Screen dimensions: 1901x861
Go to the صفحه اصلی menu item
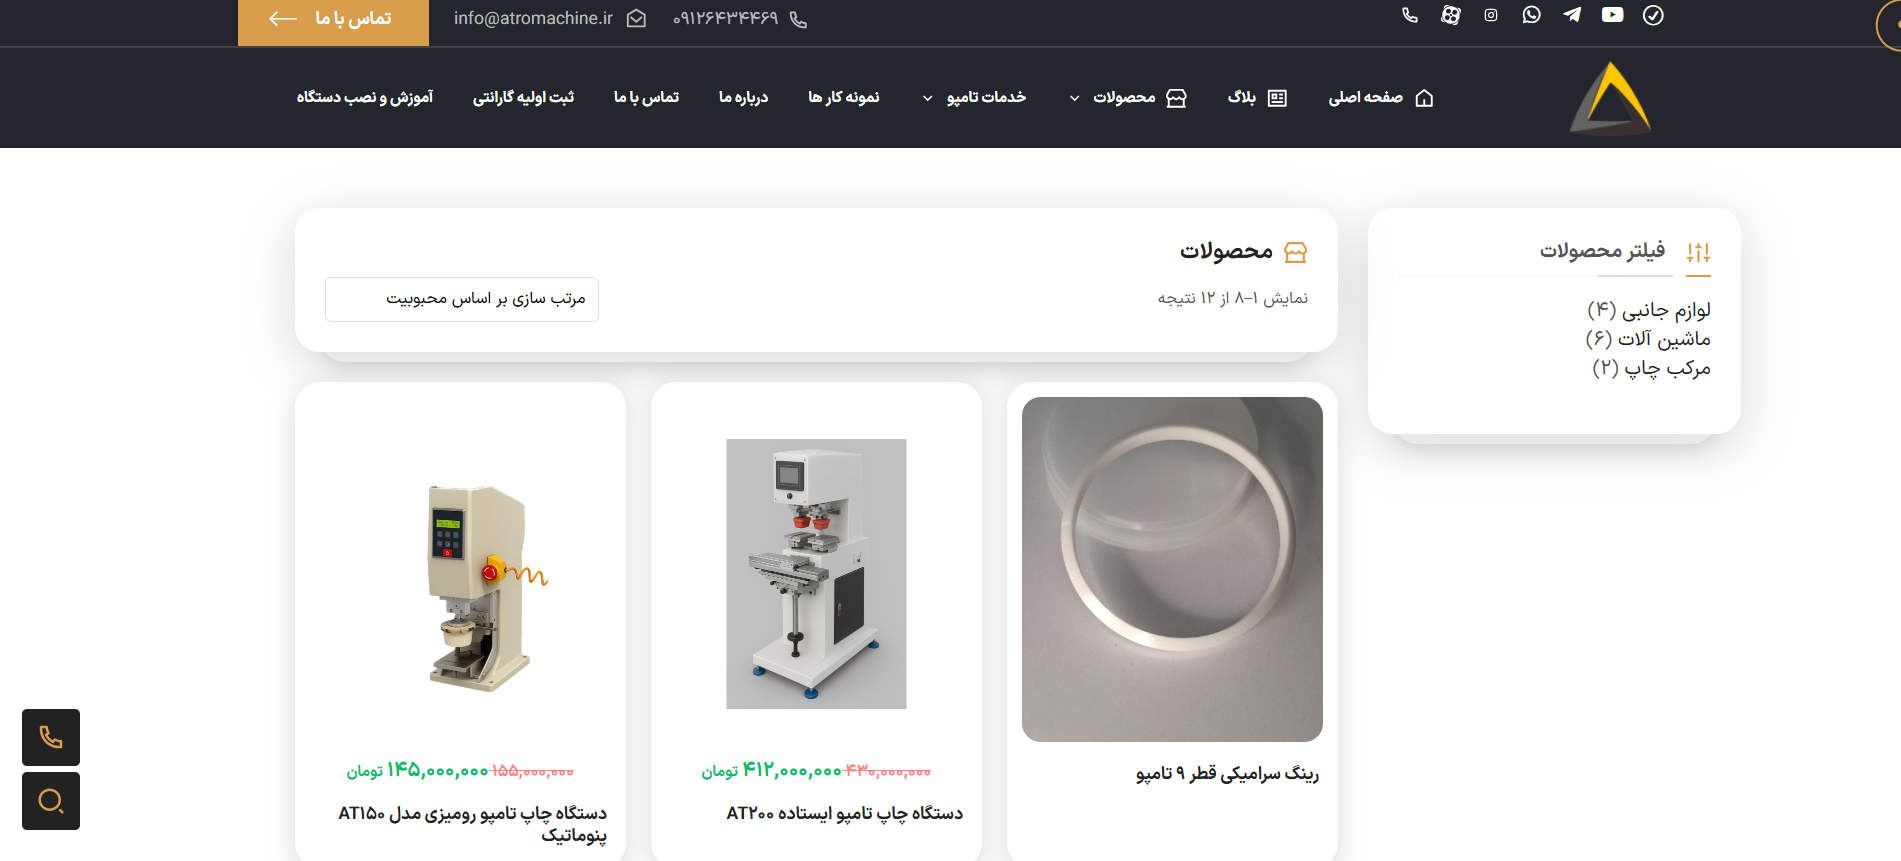coord(1381,98)
